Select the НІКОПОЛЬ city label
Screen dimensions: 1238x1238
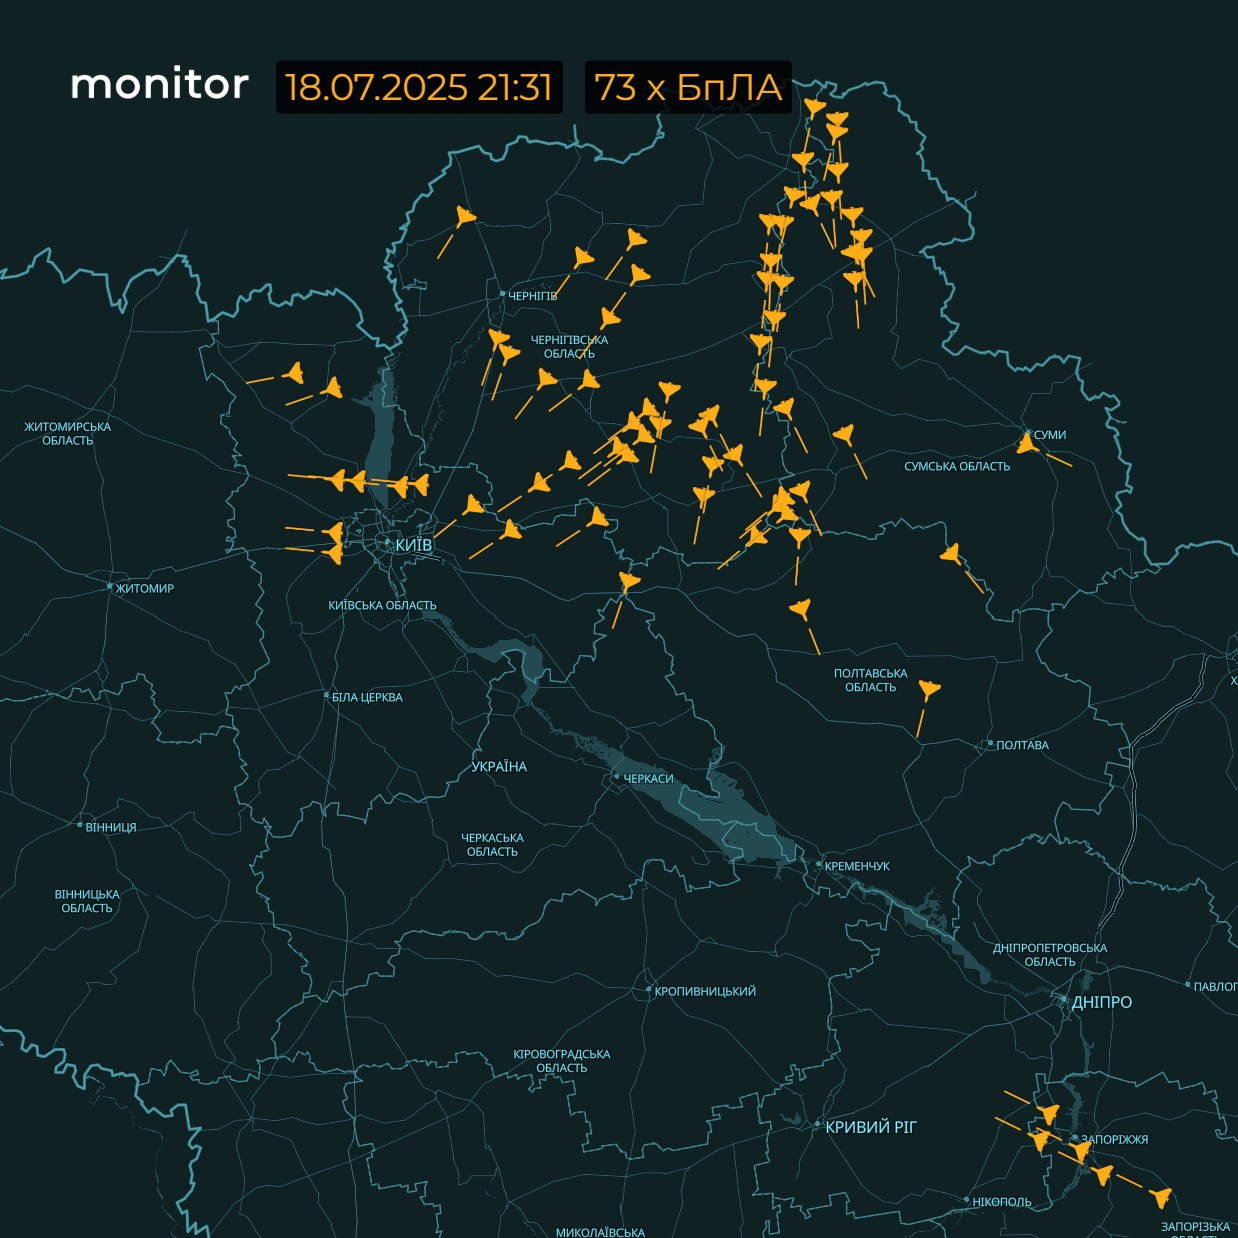[x=1002, y=1201]
